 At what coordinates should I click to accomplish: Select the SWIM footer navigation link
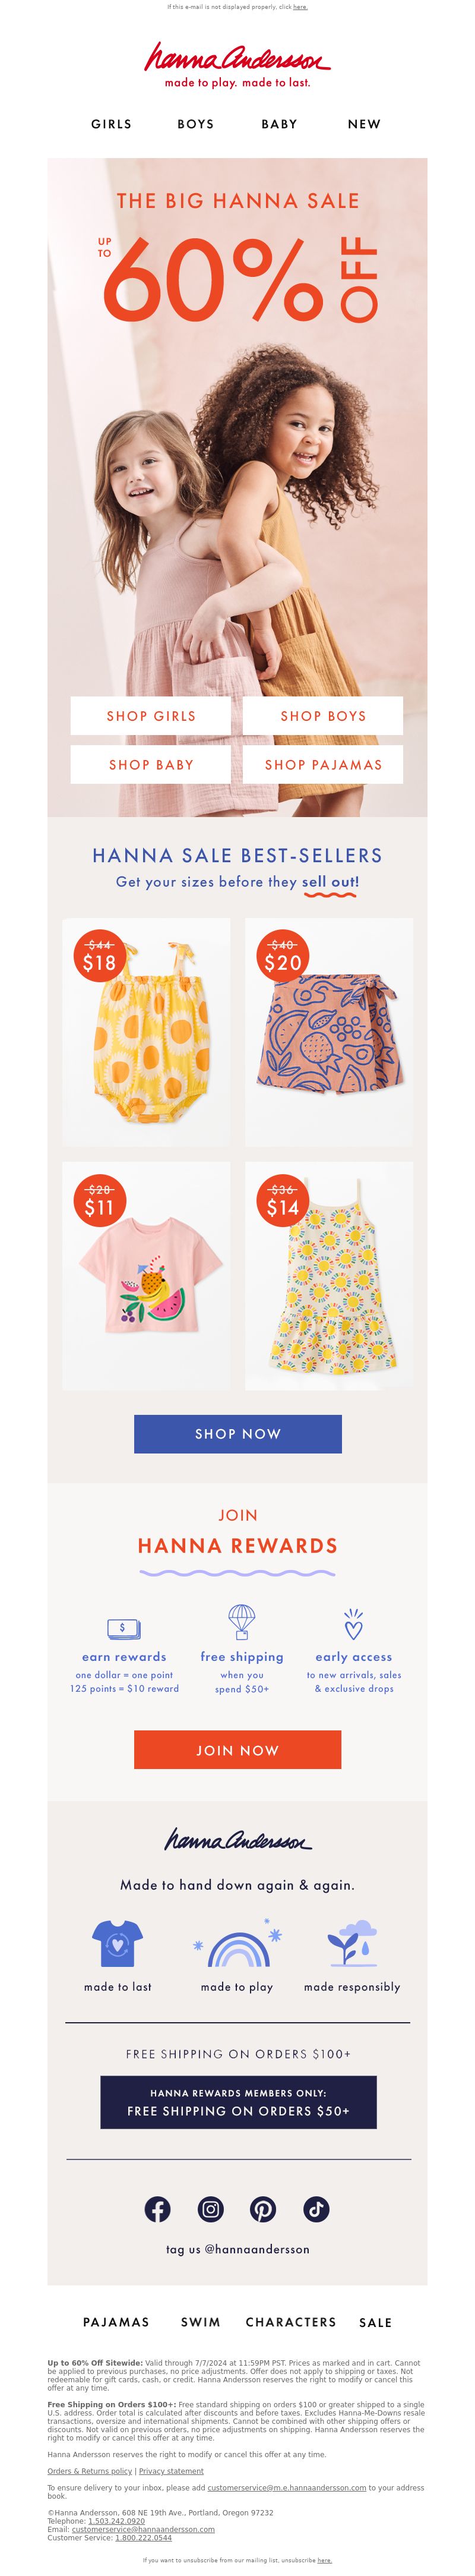coord(200,2322)
